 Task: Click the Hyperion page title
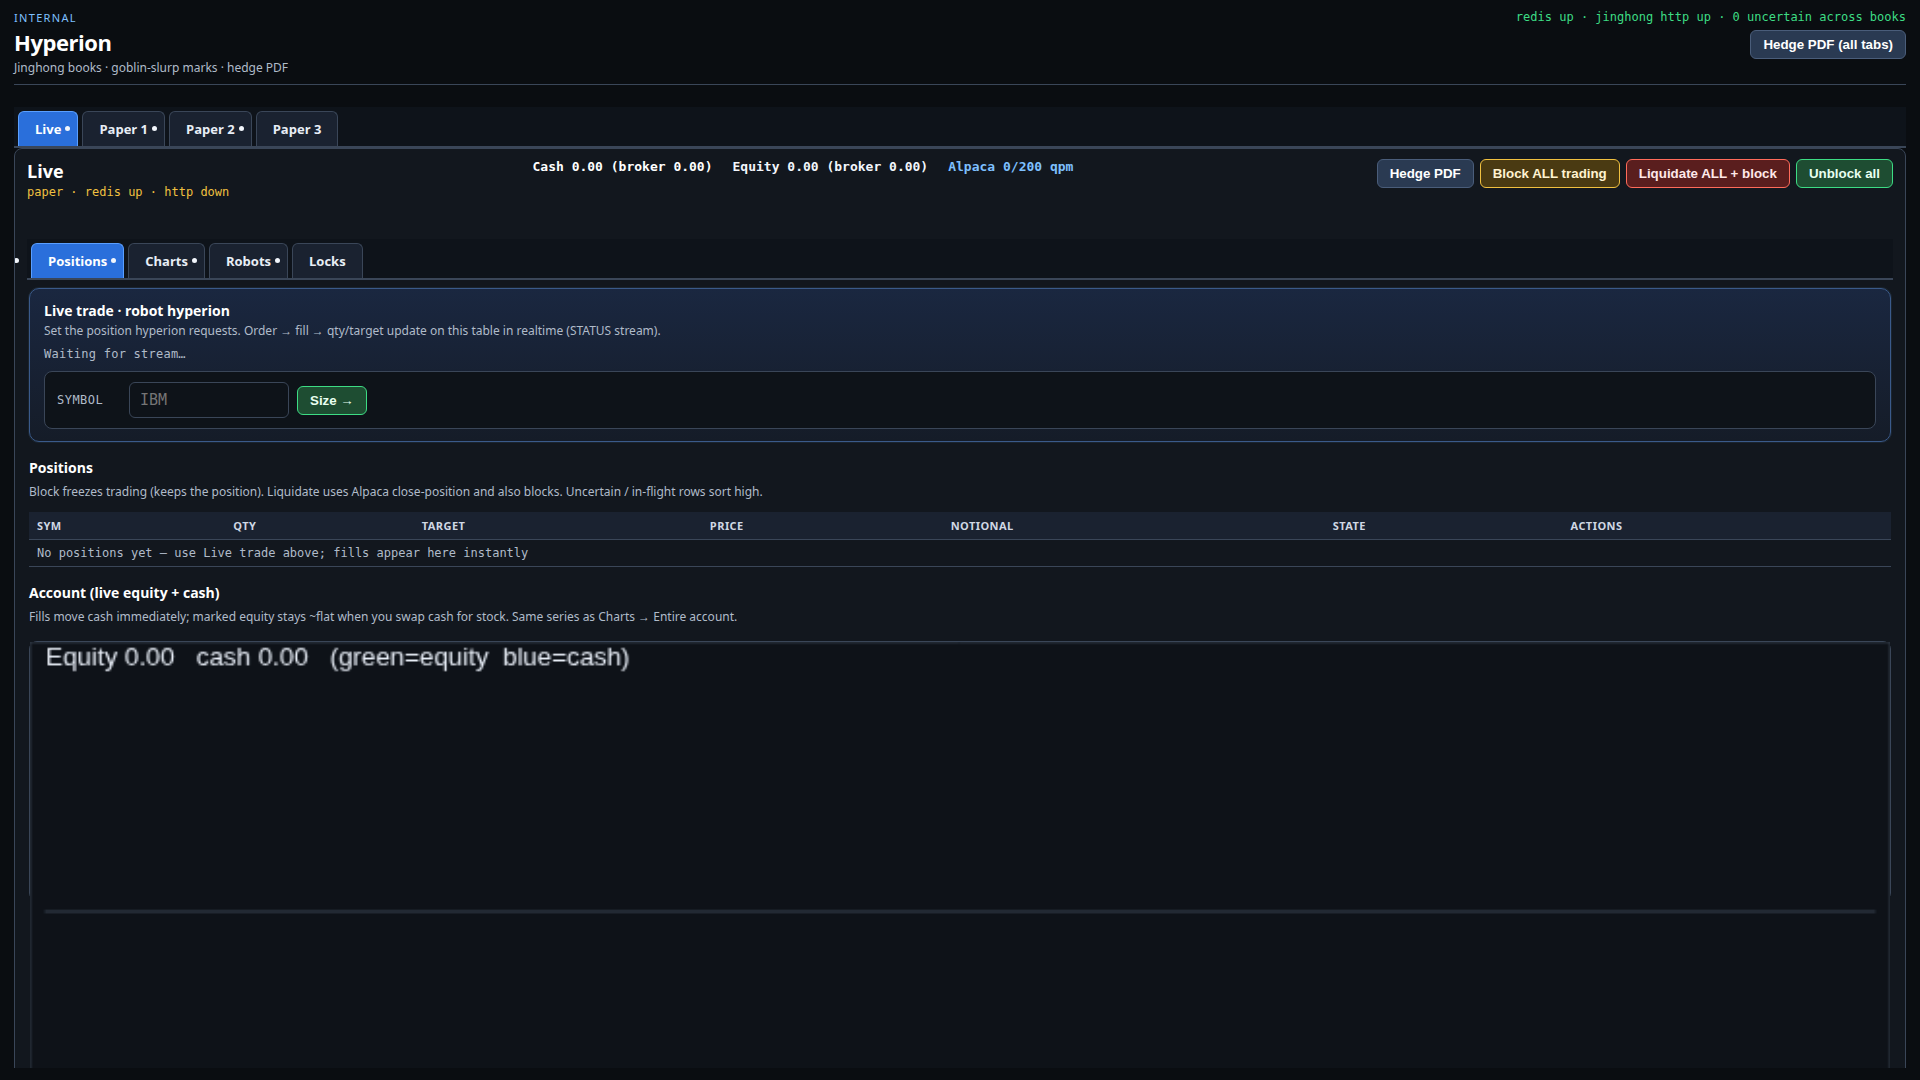point(63,43)
